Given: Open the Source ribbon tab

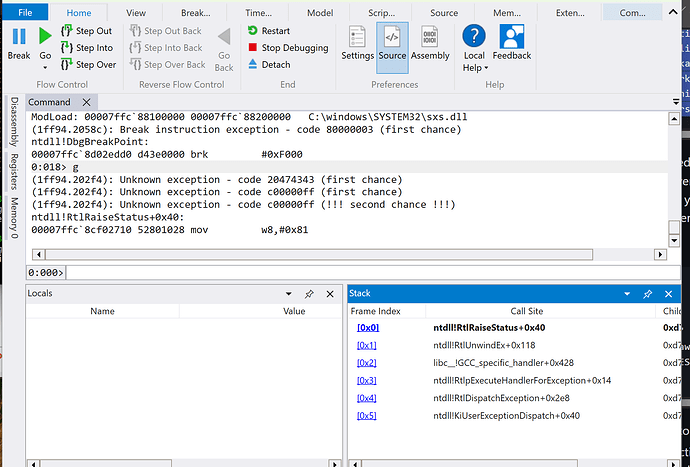Looking at the screenshot, I should pyautogui.click(x=444, y=13).
